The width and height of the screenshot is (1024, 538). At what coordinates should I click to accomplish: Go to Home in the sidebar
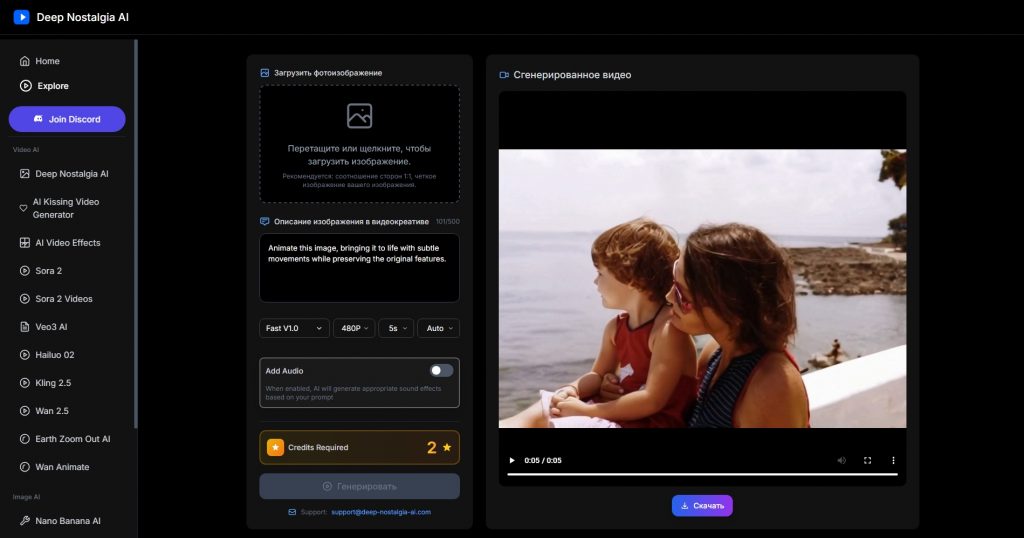coord(47,61)
